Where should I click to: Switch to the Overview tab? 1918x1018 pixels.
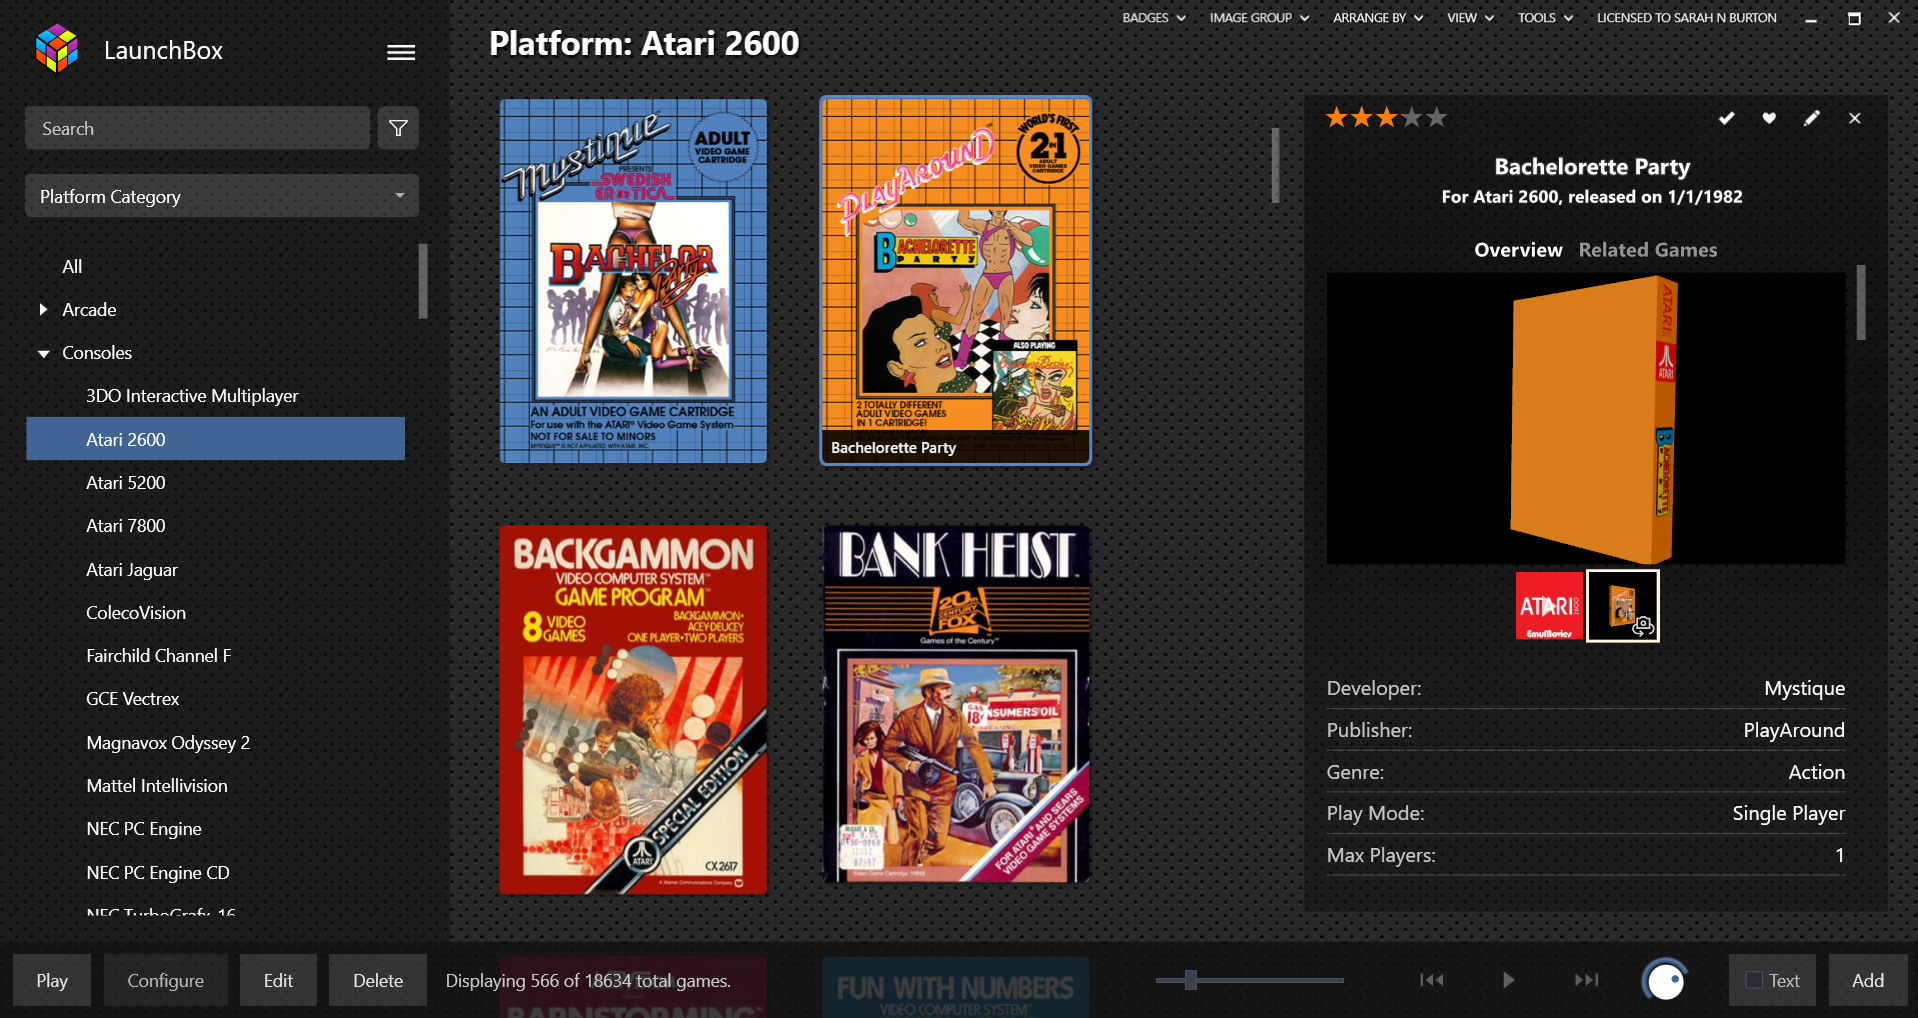pyautogui.click(x=1518, y=250)
